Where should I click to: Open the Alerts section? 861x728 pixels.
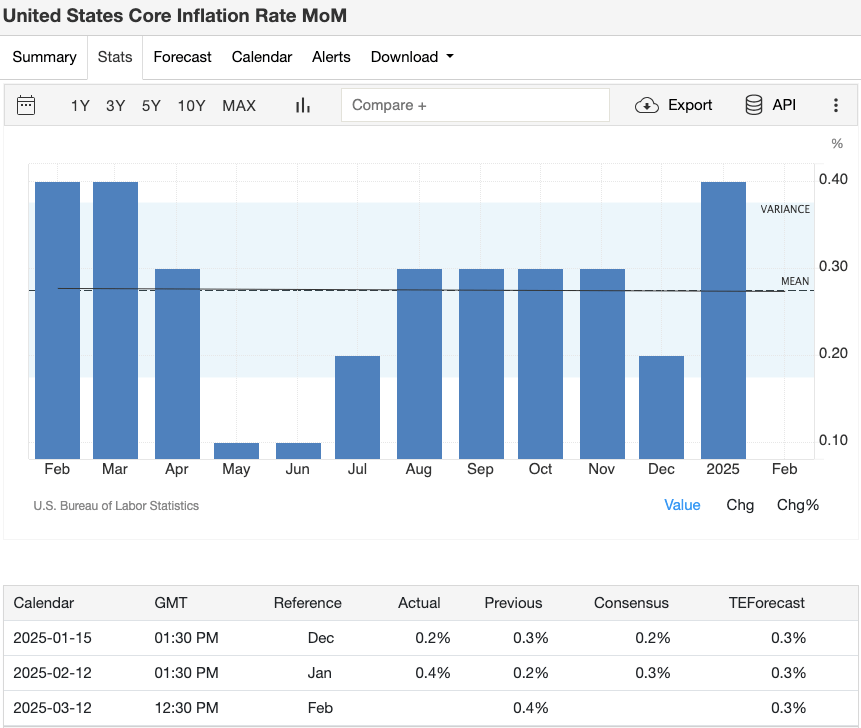tap(331, 57)
